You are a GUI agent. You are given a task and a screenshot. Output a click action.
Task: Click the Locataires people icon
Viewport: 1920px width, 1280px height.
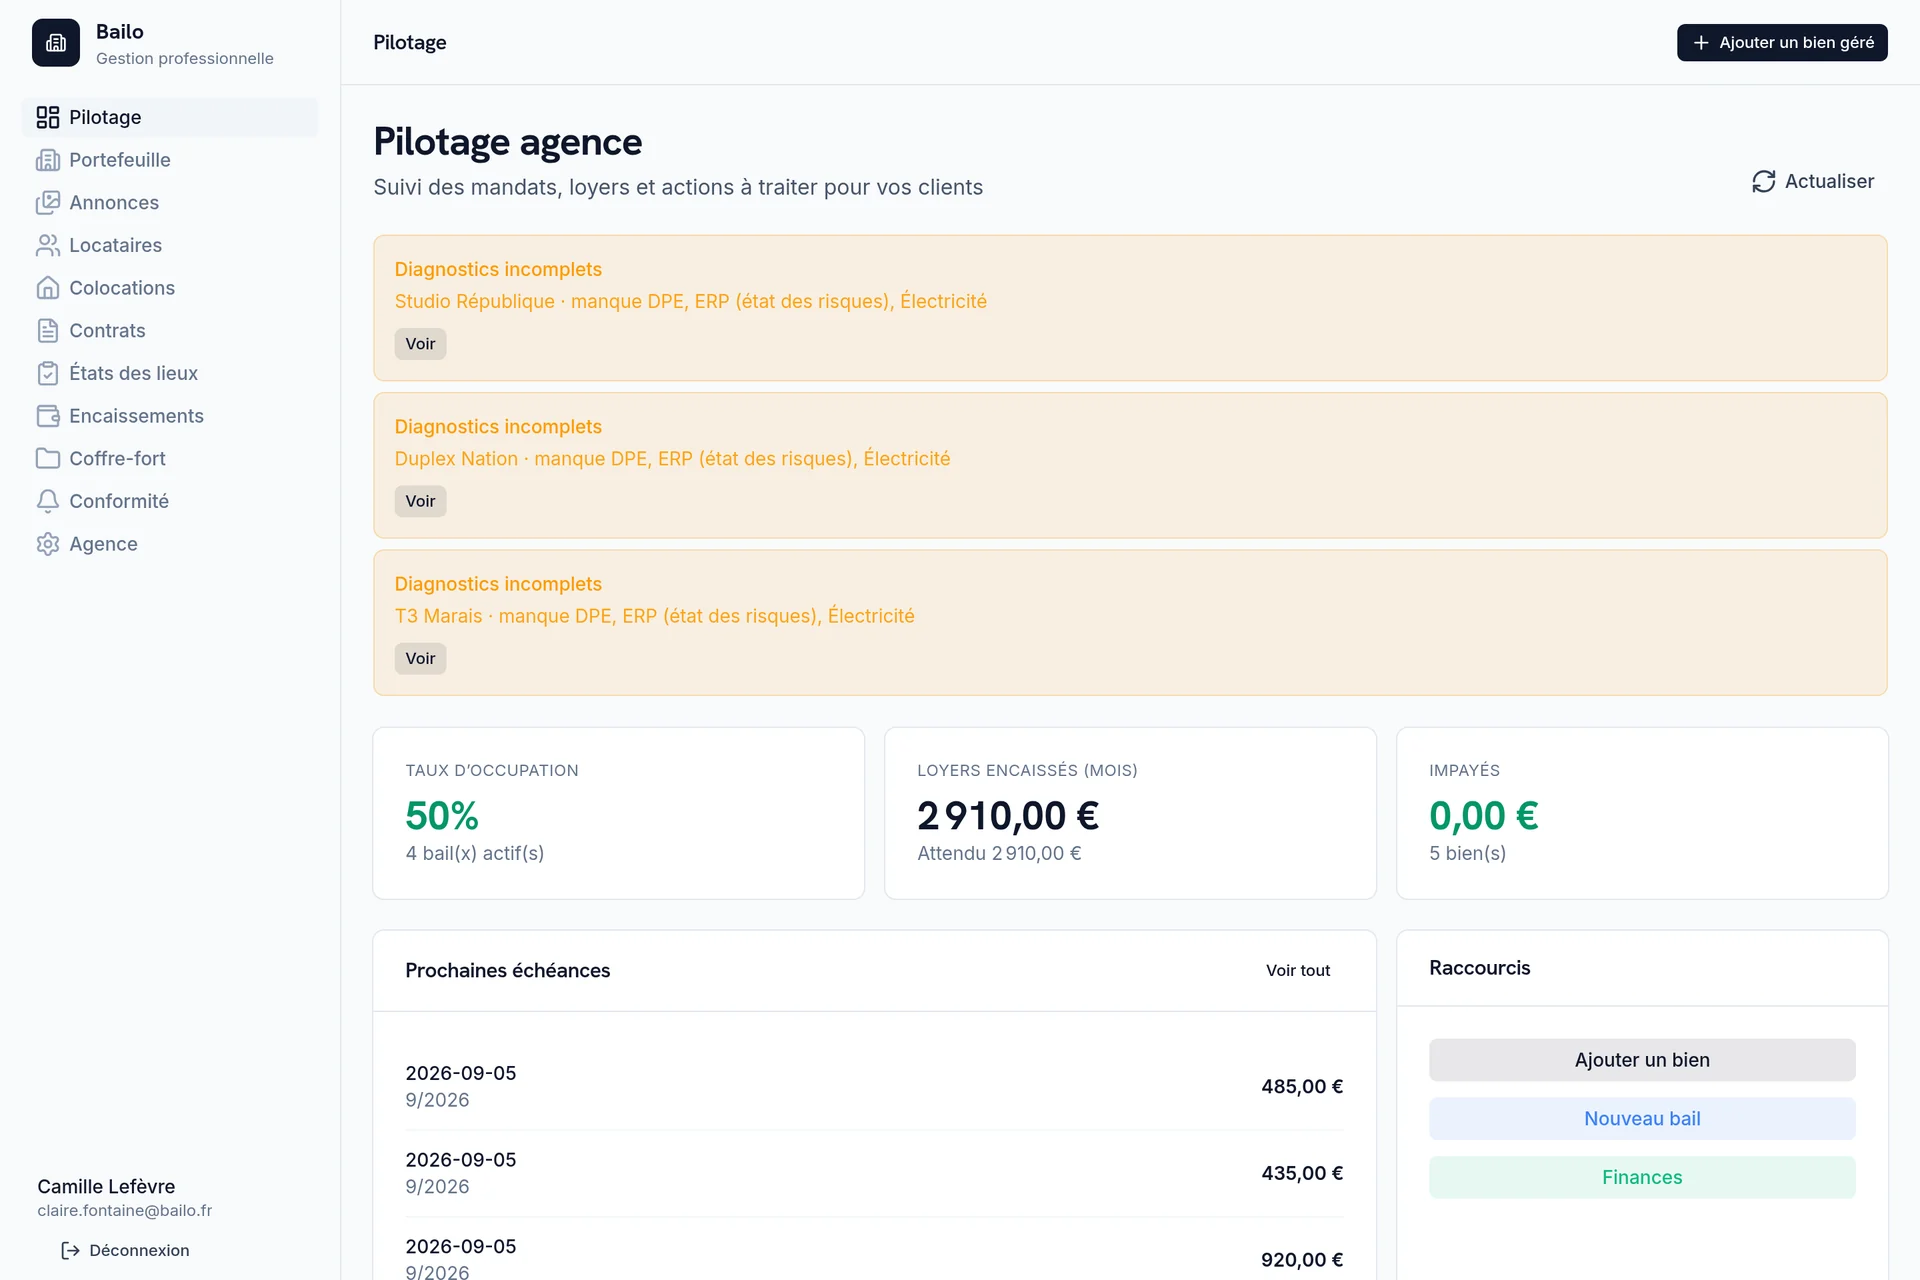point(48,245)
